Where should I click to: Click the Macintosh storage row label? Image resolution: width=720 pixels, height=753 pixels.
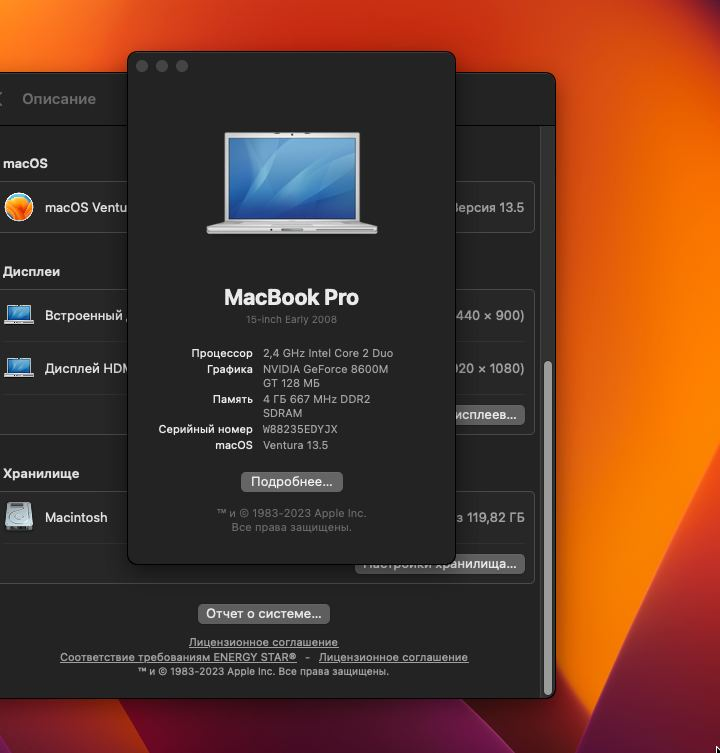[76, 517]
